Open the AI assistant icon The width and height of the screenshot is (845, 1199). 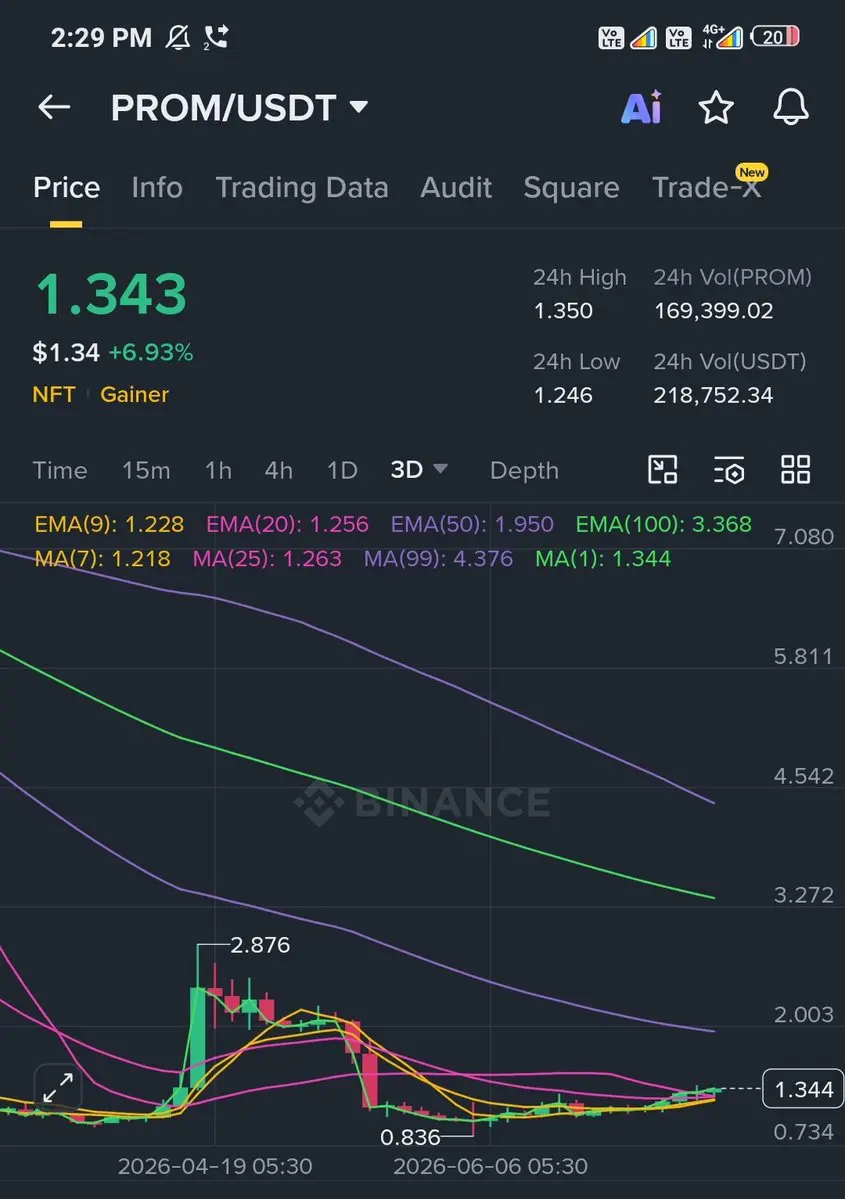641,107
